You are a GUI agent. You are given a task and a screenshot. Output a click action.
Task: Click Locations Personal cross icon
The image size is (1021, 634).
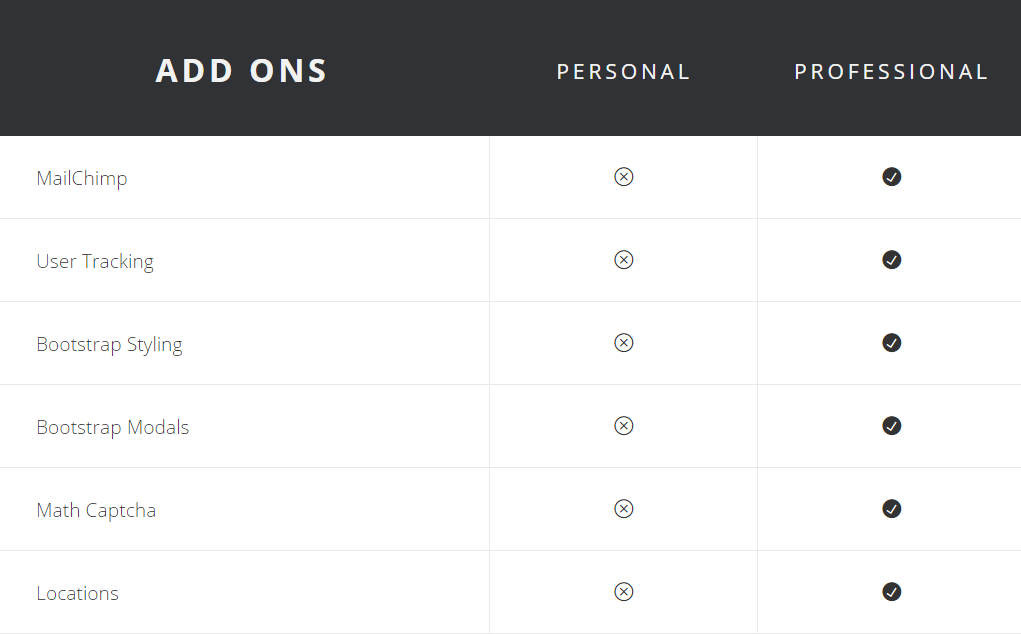[623, 592]
